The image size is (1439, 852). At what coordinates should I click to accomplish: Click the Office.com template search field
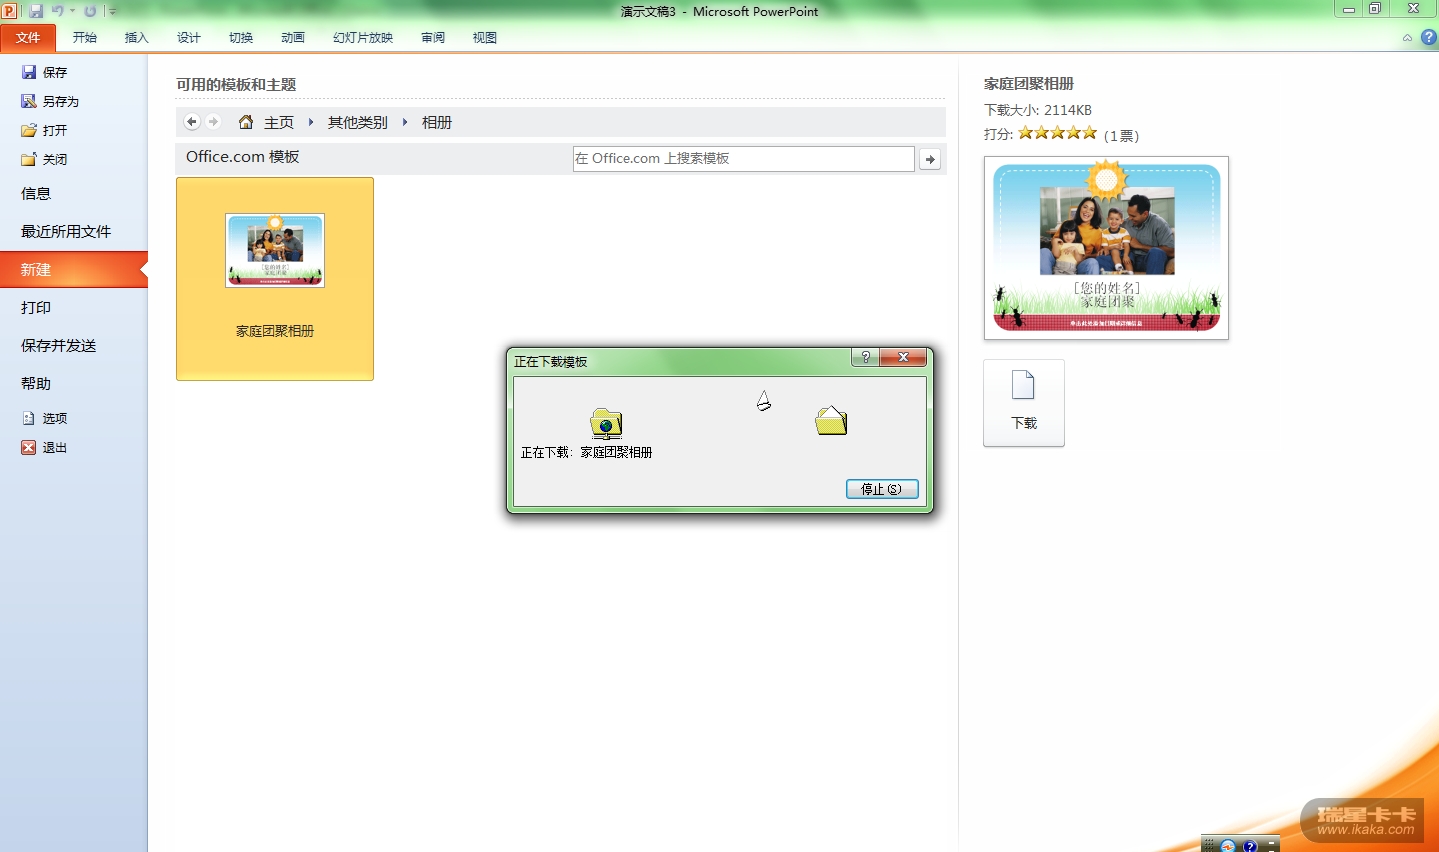coord(743,159)
